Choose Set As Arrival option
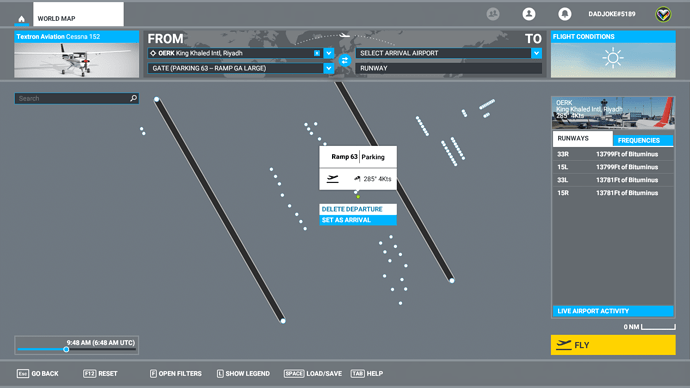Image resolution: width=690 pixels, height=388 pixels. (358, 220)
